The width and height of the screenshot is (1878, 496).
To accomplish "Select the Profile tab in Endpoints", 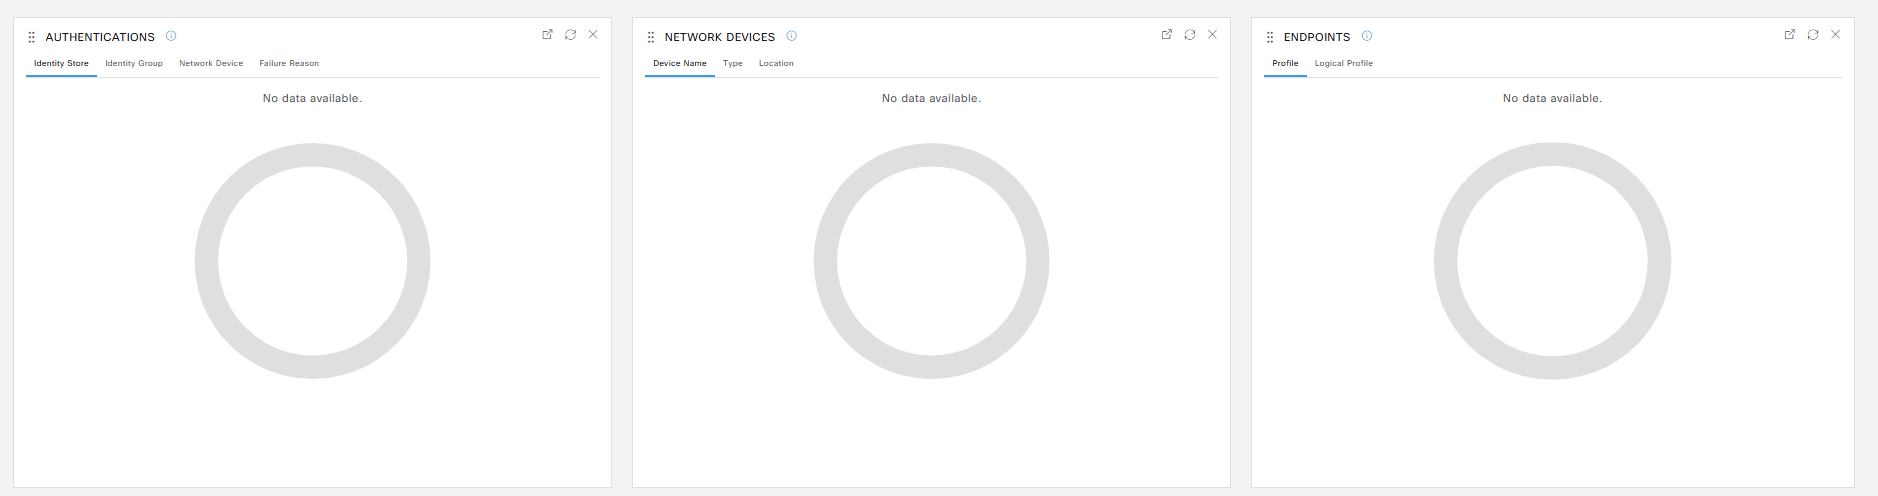I will 1285,63.
